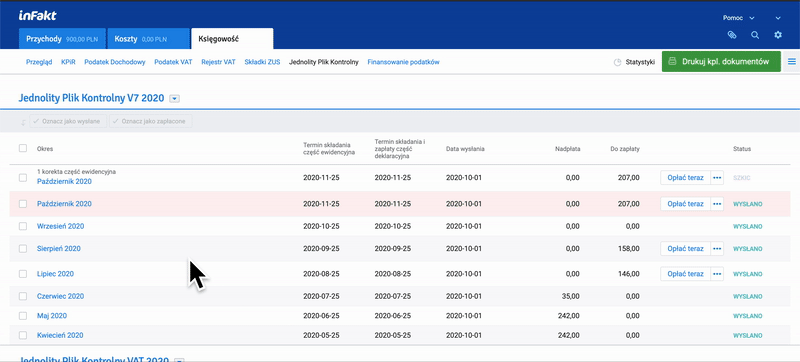Open the Kwiecień 2020 link
The height and width of the screenshot is (362, 800).
tap(60, 335)
